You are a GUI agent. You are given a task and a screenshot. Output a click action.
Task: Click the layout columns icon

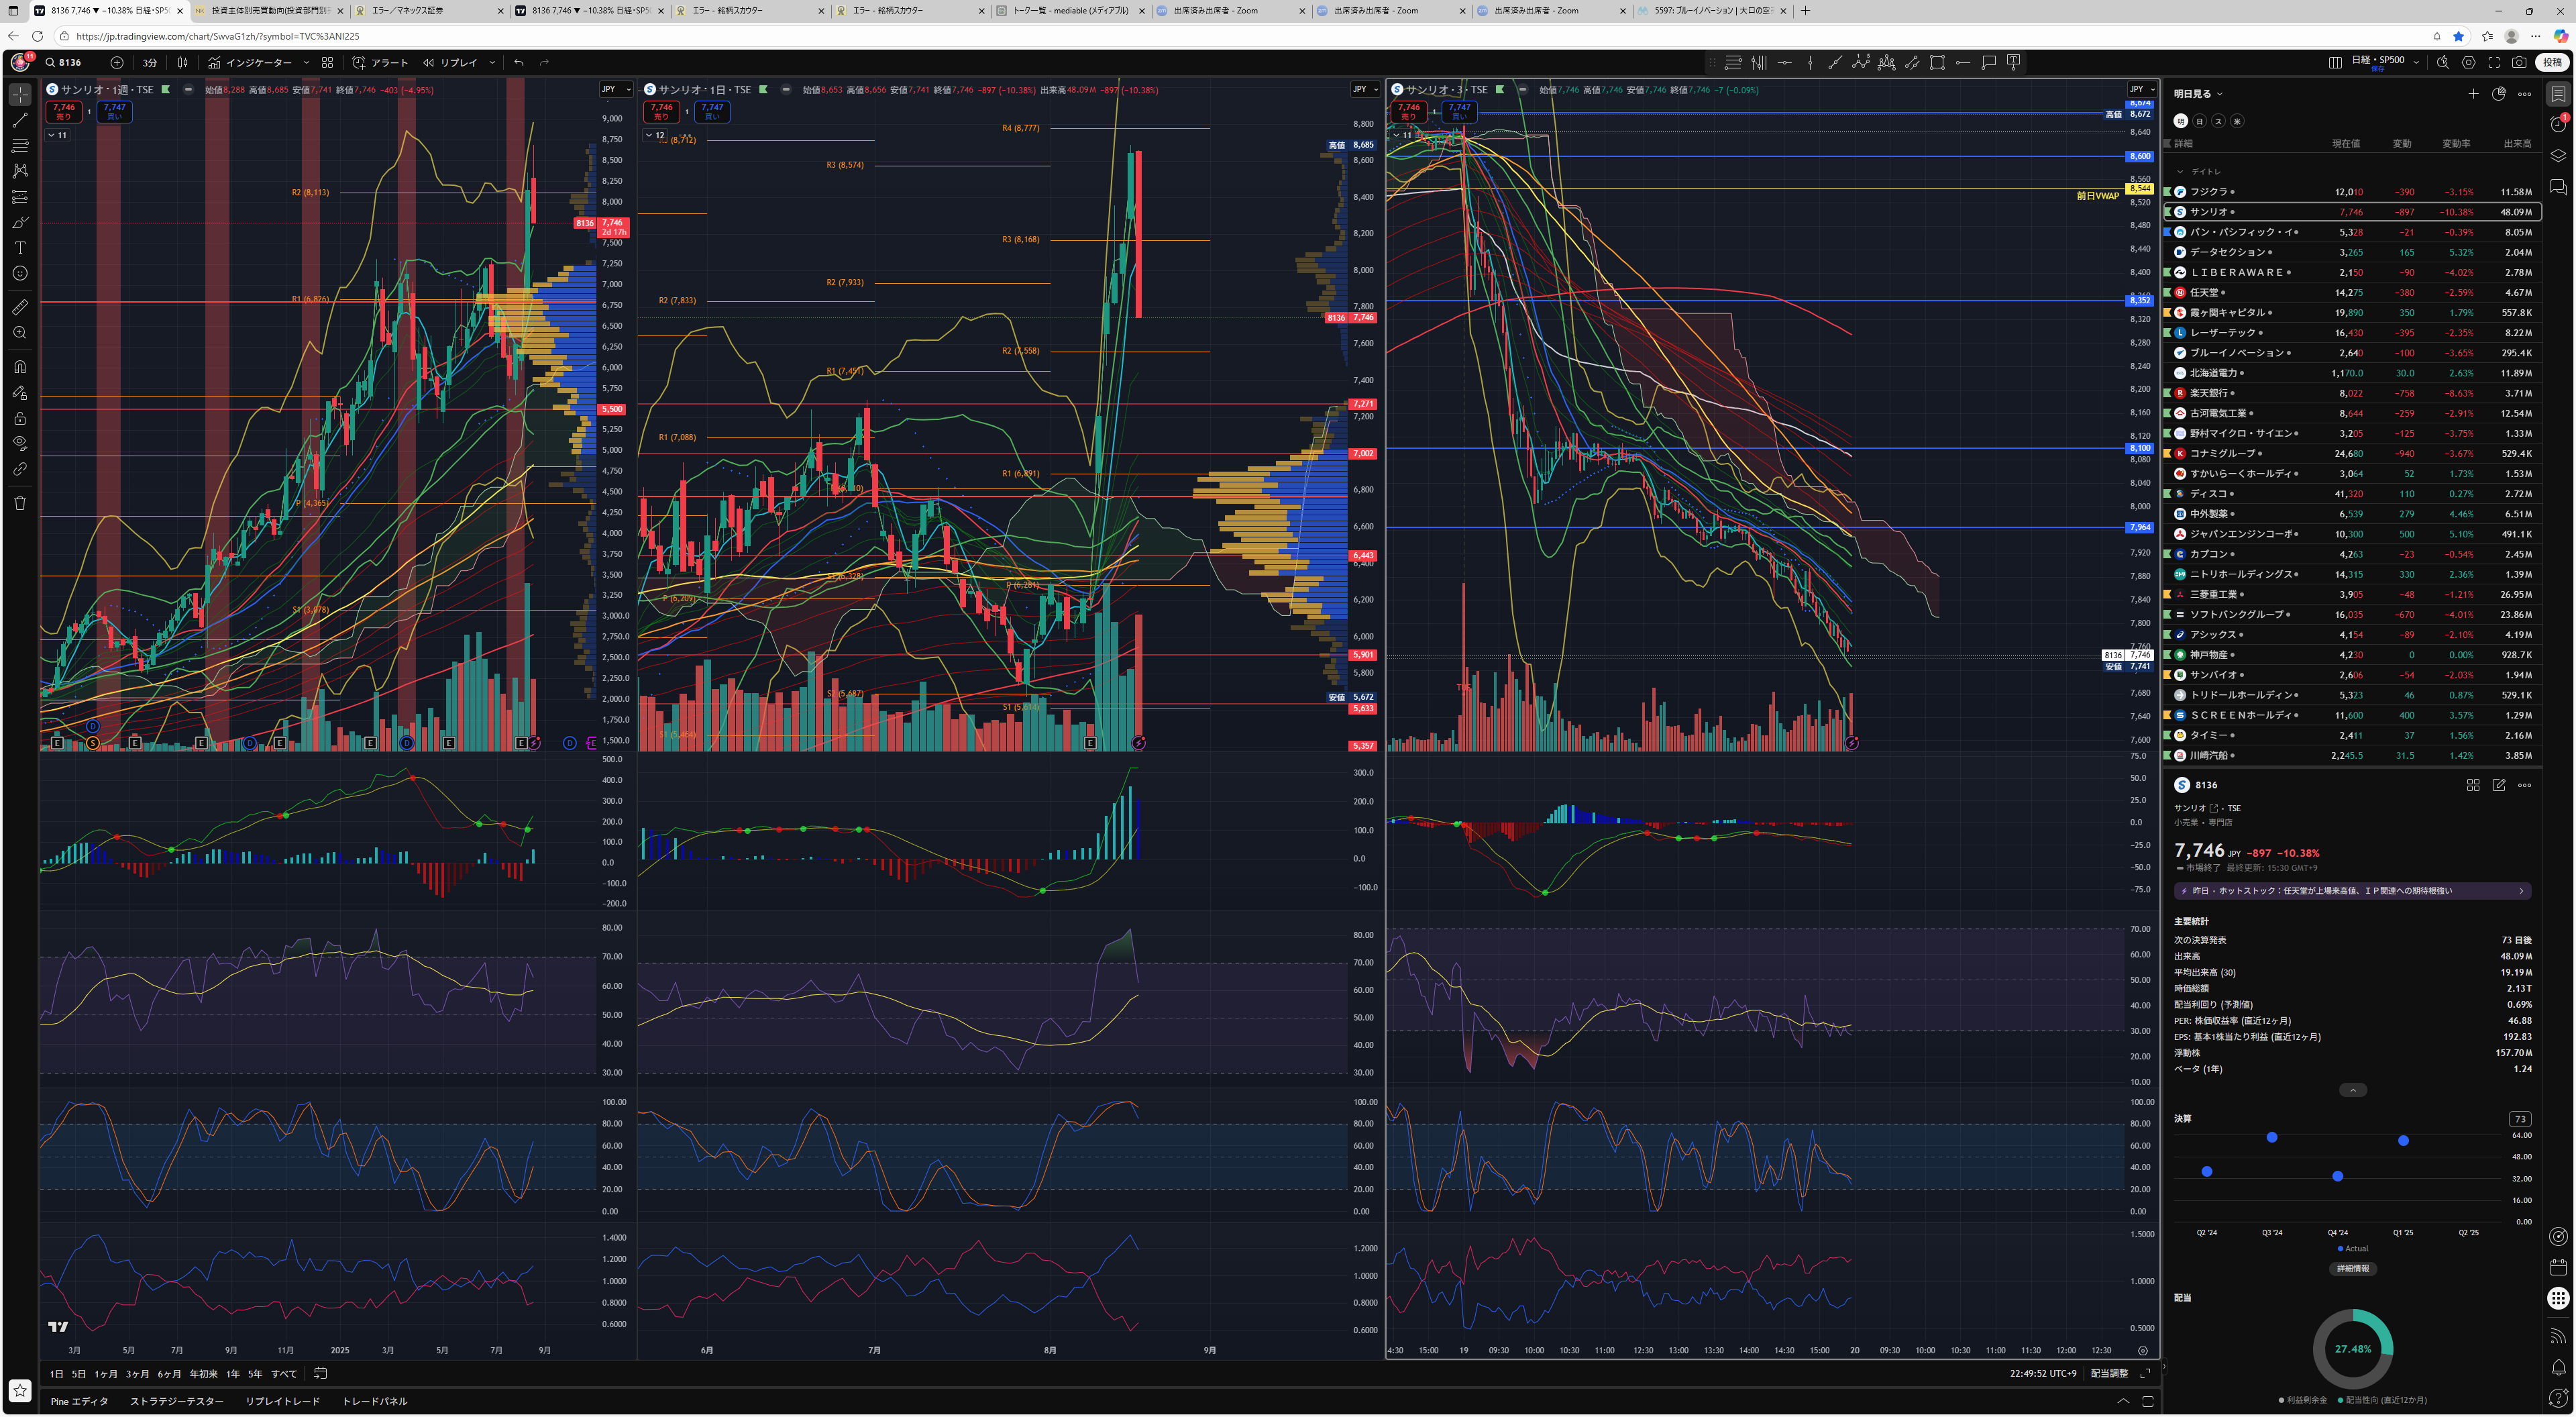click(2335, 62)
